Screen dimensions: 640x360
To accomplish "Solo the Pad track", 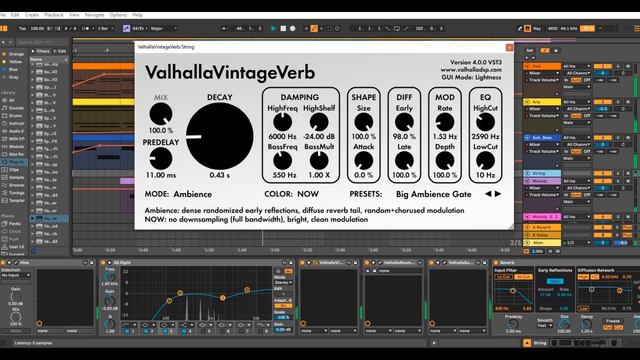I will coord(618,66).
